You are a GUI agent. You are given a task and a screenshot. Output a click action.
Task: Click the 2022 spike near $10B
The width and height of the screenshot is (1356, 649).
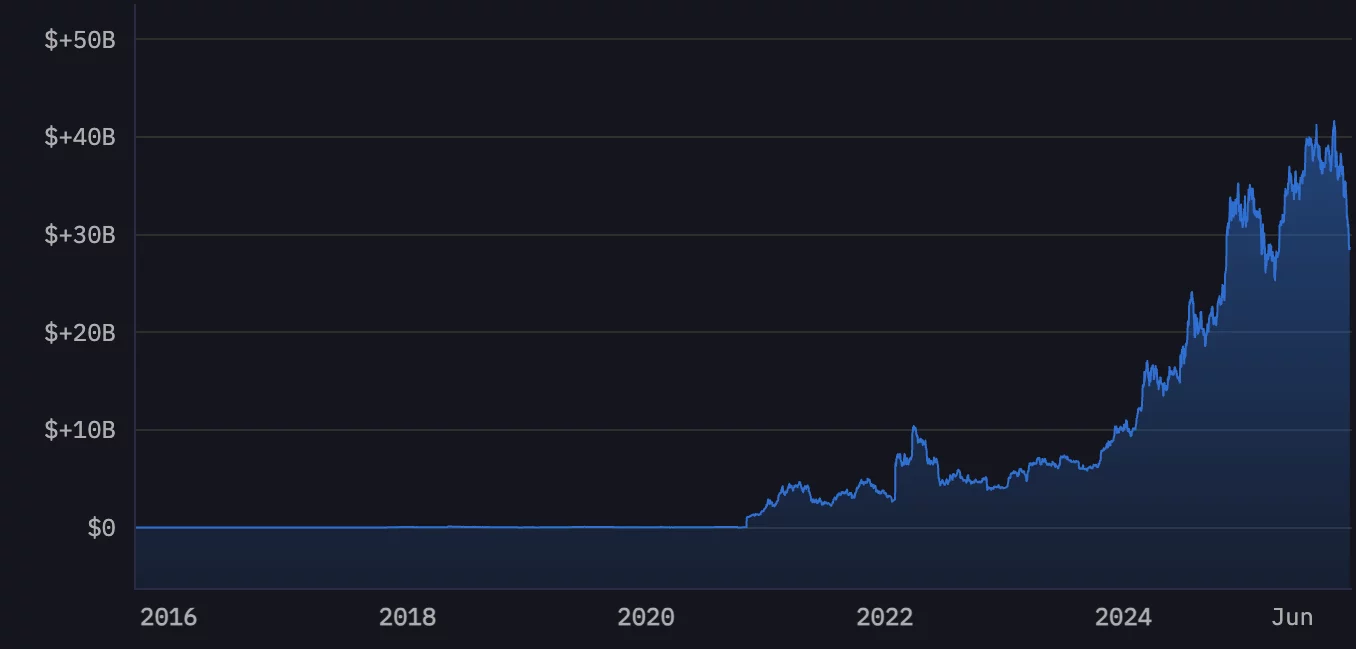point(914,426)
